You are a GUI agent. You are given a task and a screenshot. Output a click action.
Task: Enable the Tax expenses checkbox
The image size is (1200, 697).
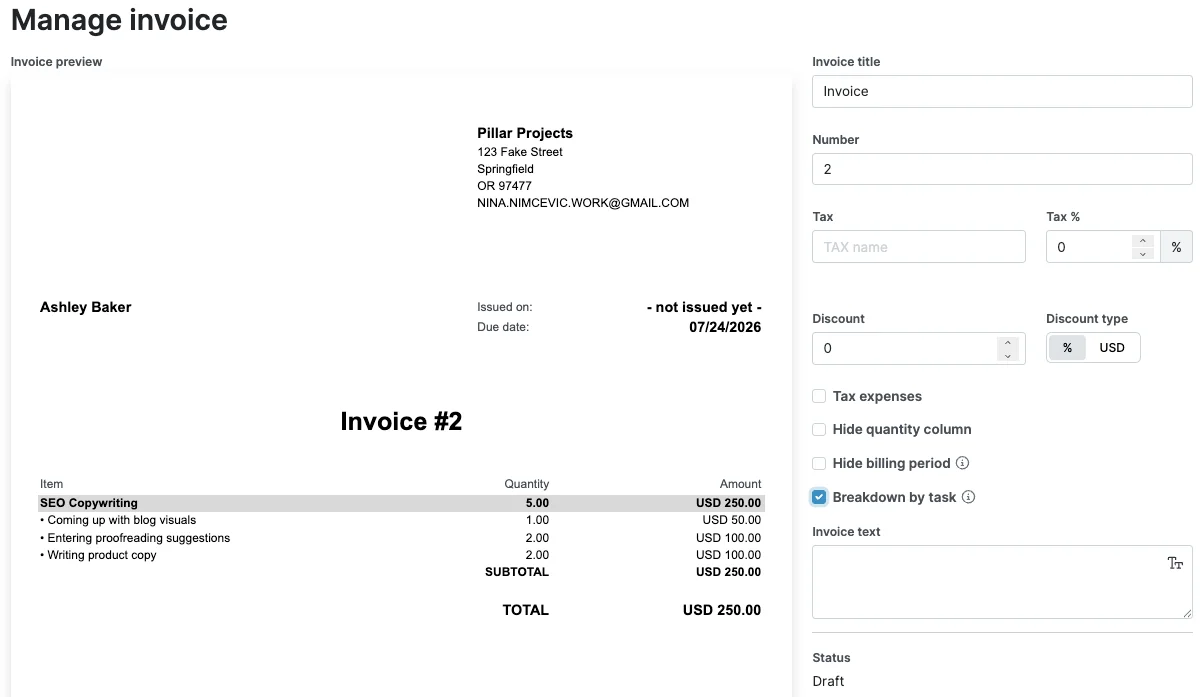(x=819, y=396)
